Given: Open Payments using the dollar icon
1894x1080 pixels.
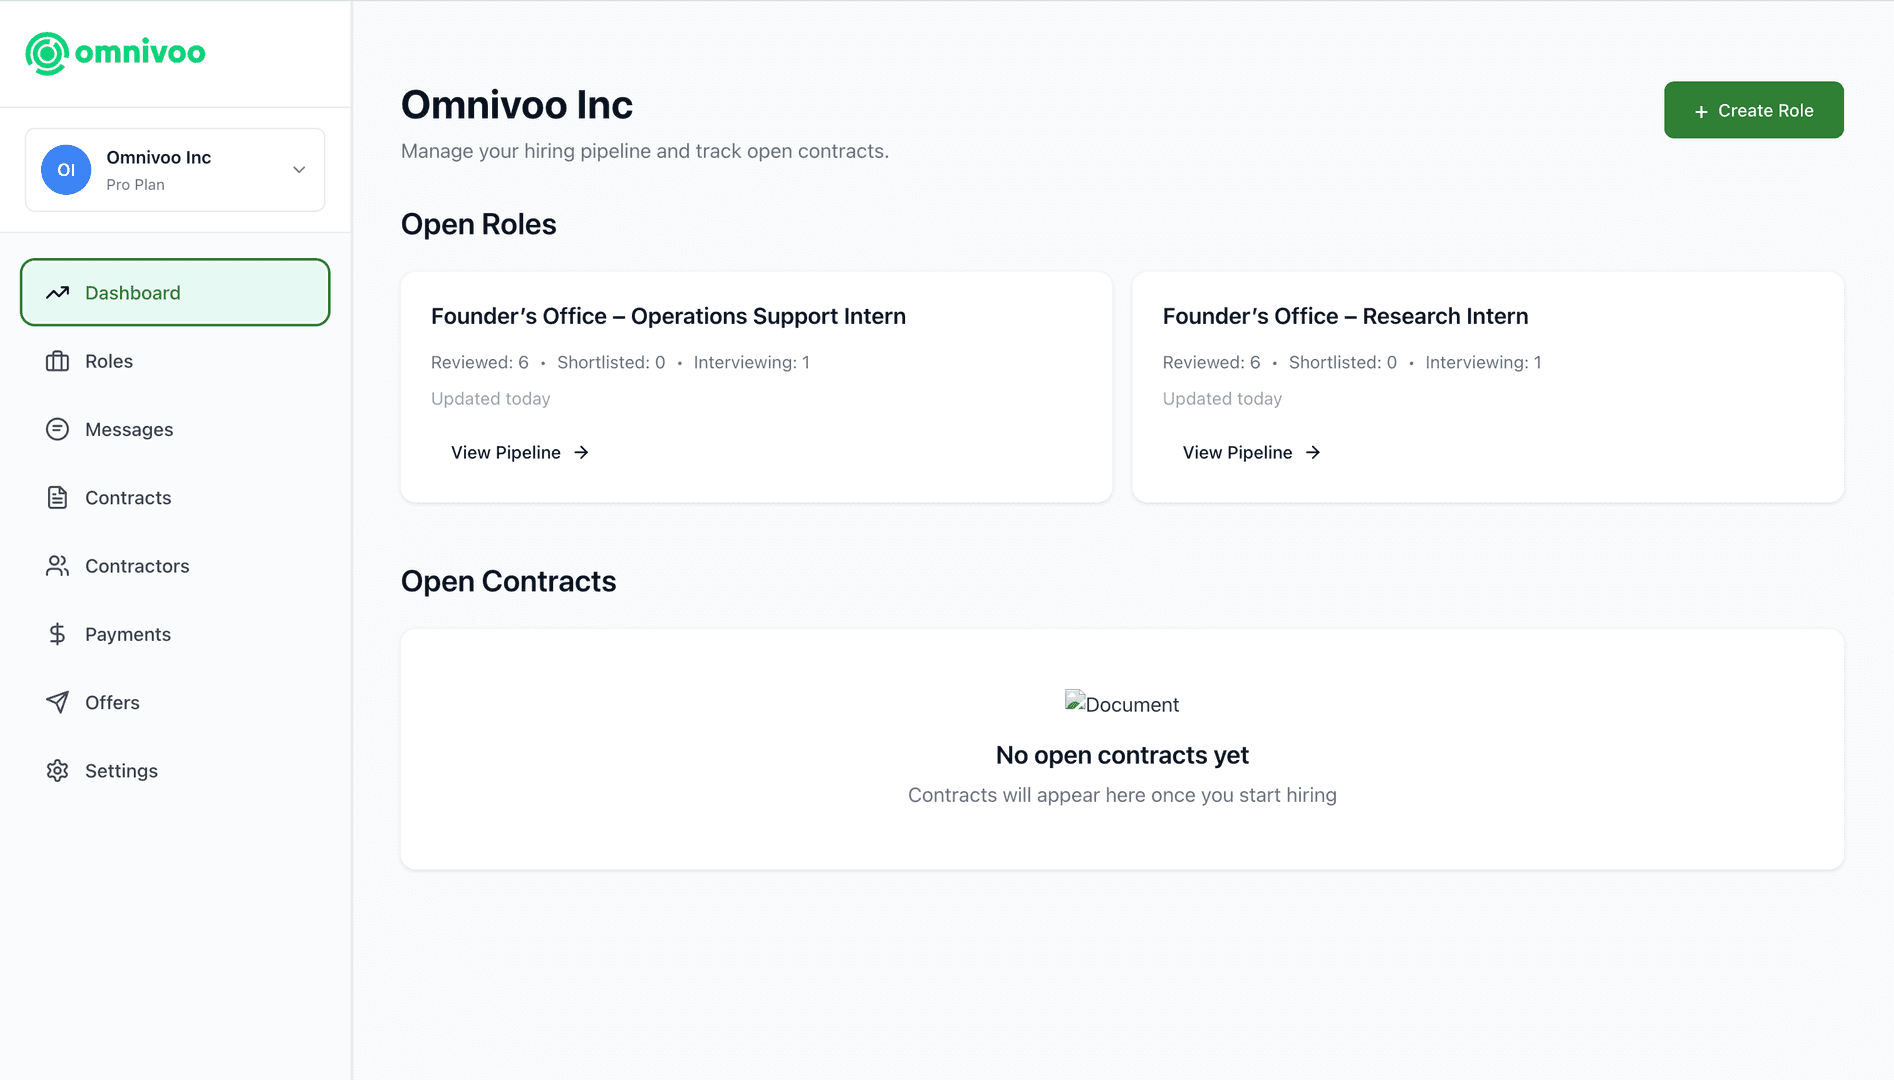Looking at the screenshot, I should click(x=57, y=634).
